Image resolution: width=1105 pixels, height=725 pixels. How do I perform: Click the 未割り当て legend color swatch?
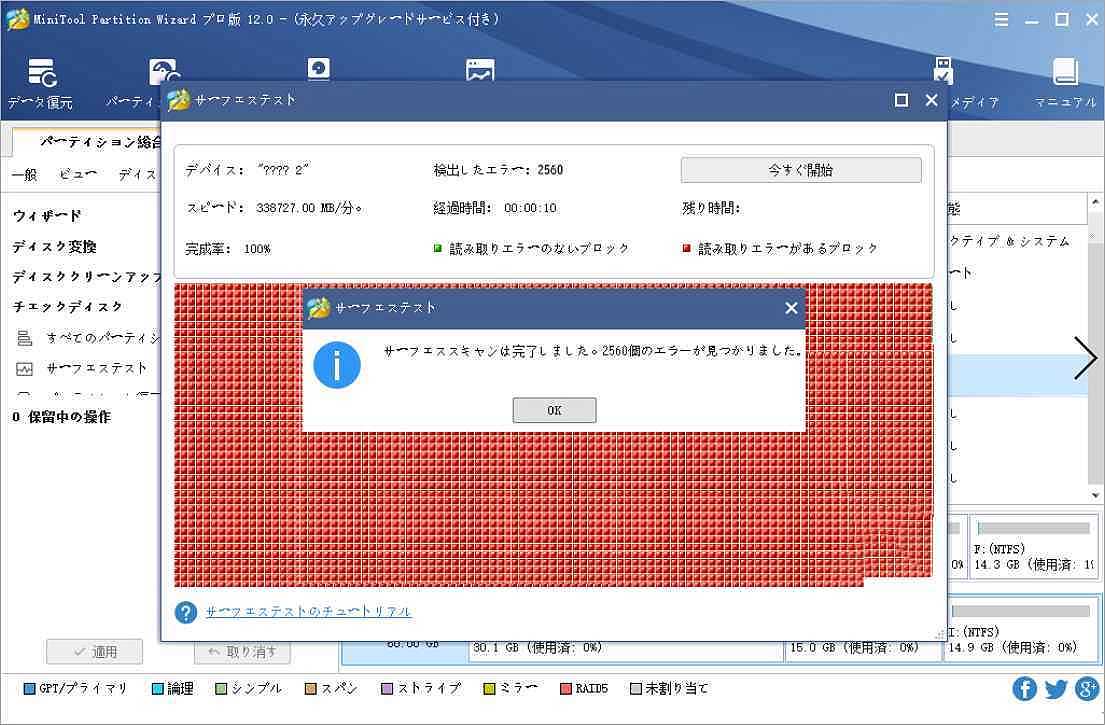click(635, 689)
